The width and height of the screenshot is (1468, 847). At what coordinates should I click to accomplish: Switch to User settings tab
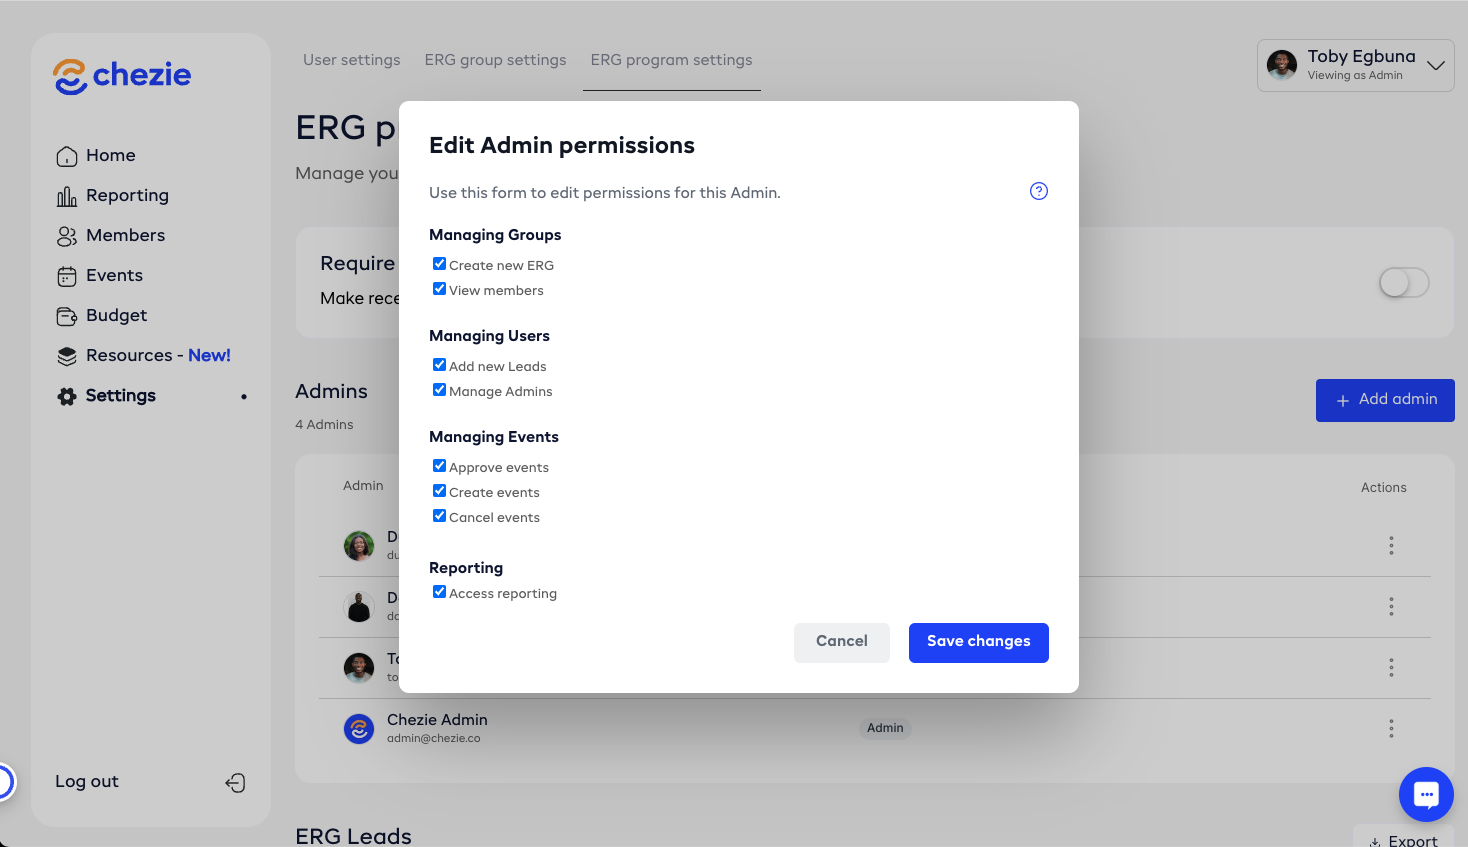click(351, 60)
